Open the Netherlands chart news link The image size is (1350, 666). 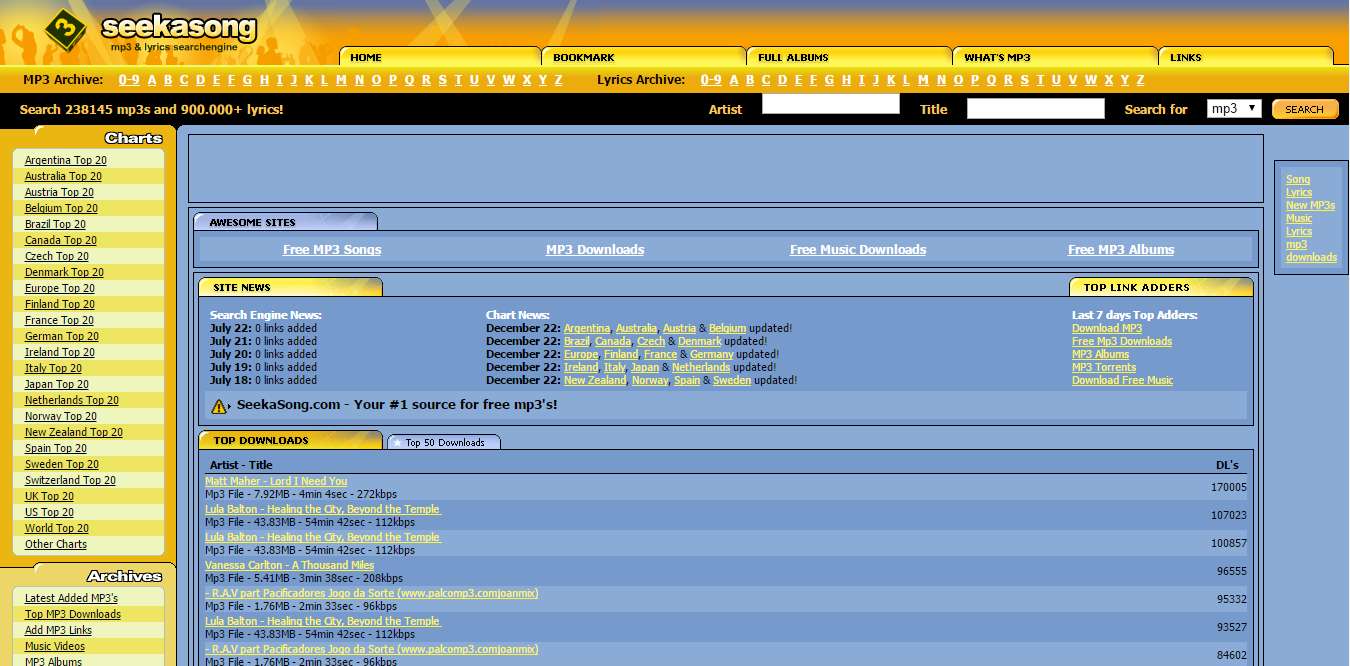[x=701, y=367]
